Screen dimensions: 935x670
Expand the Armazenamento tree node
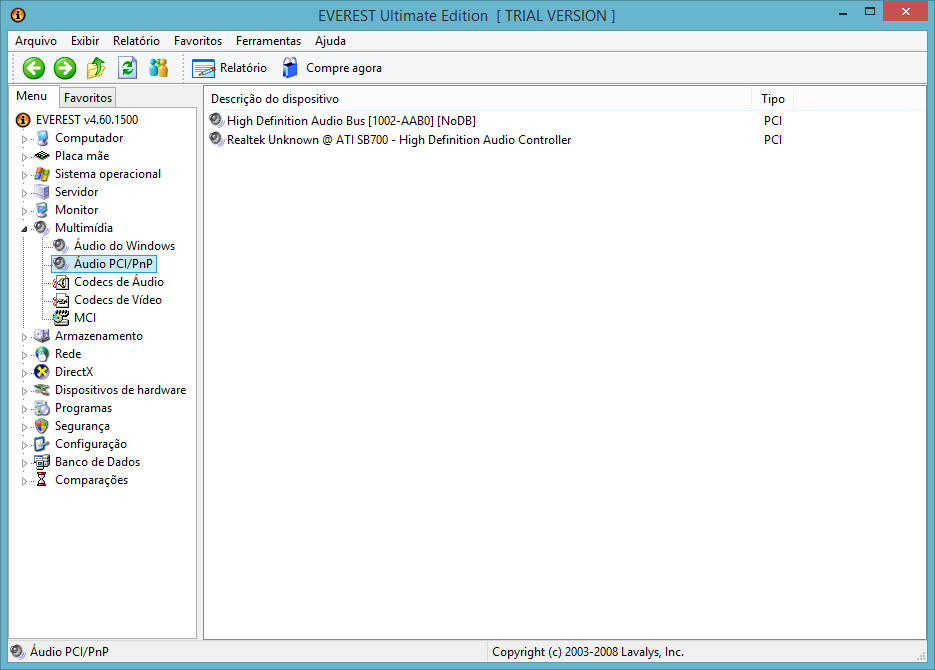[x=24, y=337]
